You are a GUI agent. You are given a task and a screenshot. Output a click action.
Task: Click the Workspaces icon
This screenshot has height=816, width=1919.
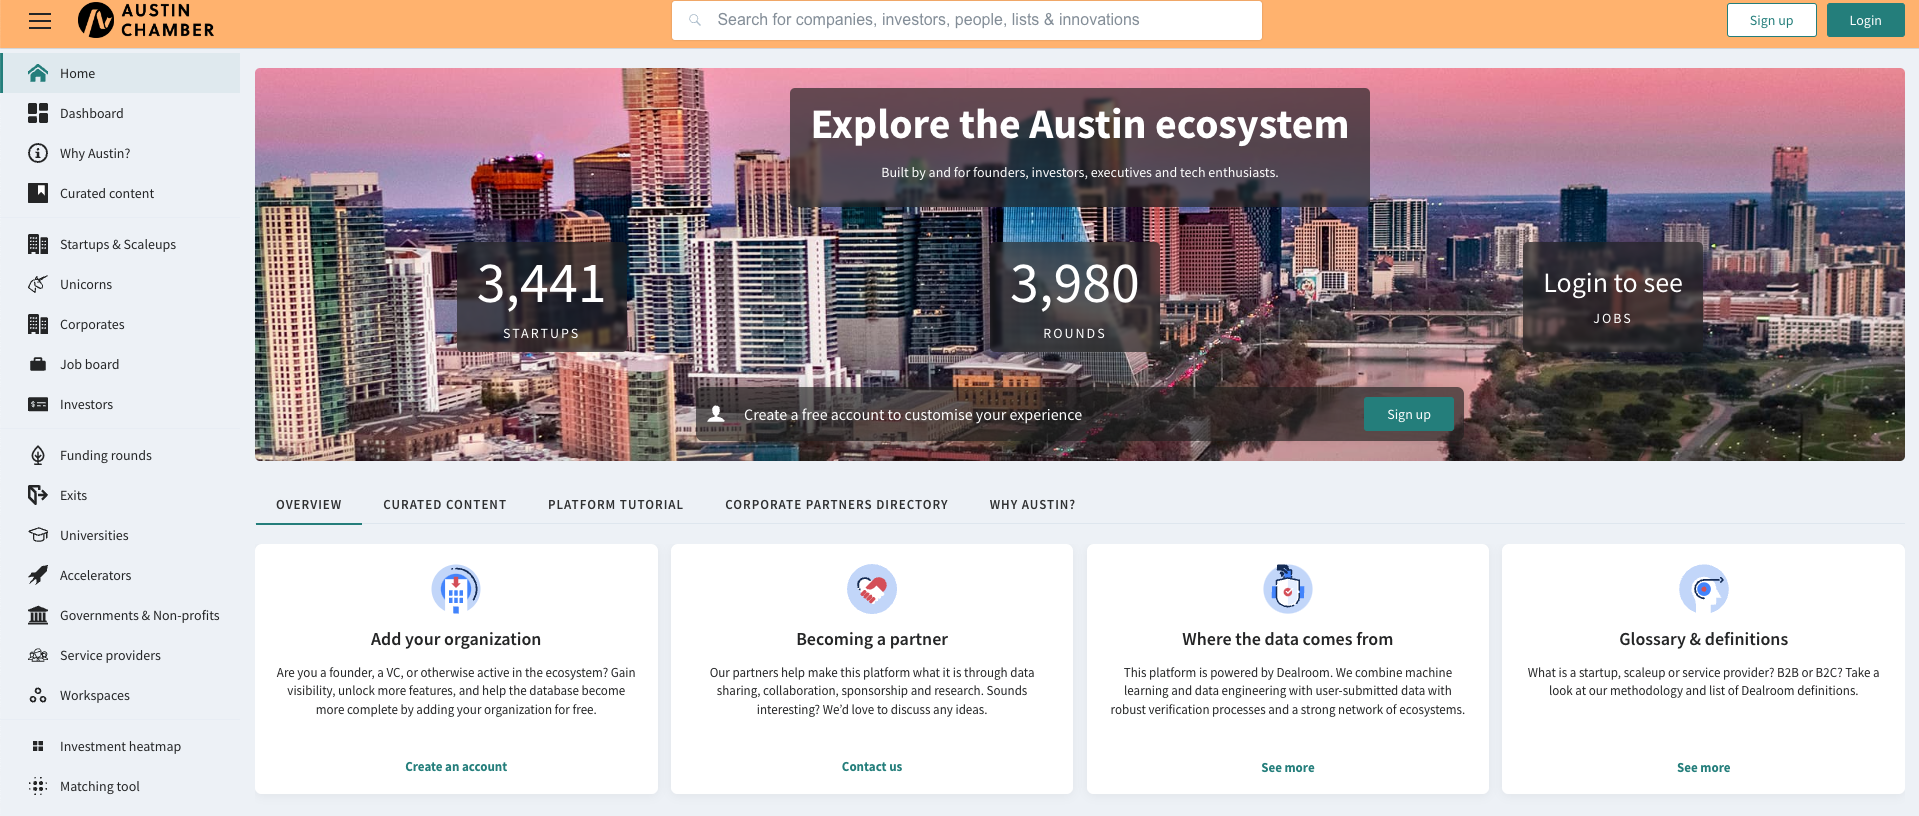38,695
